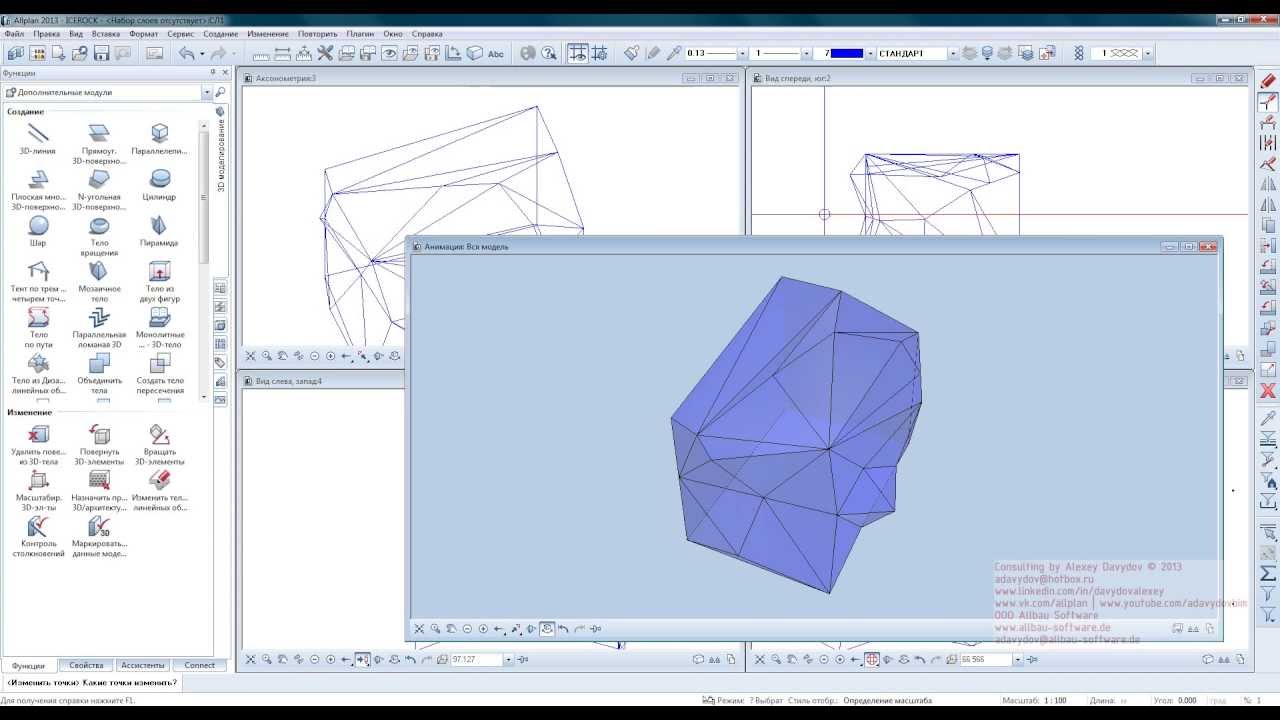The width and height of the screenshot is (1280, 720).
Task: Click the zoom-all icon in Анимация window toolbar
Action: coord(419,629)
